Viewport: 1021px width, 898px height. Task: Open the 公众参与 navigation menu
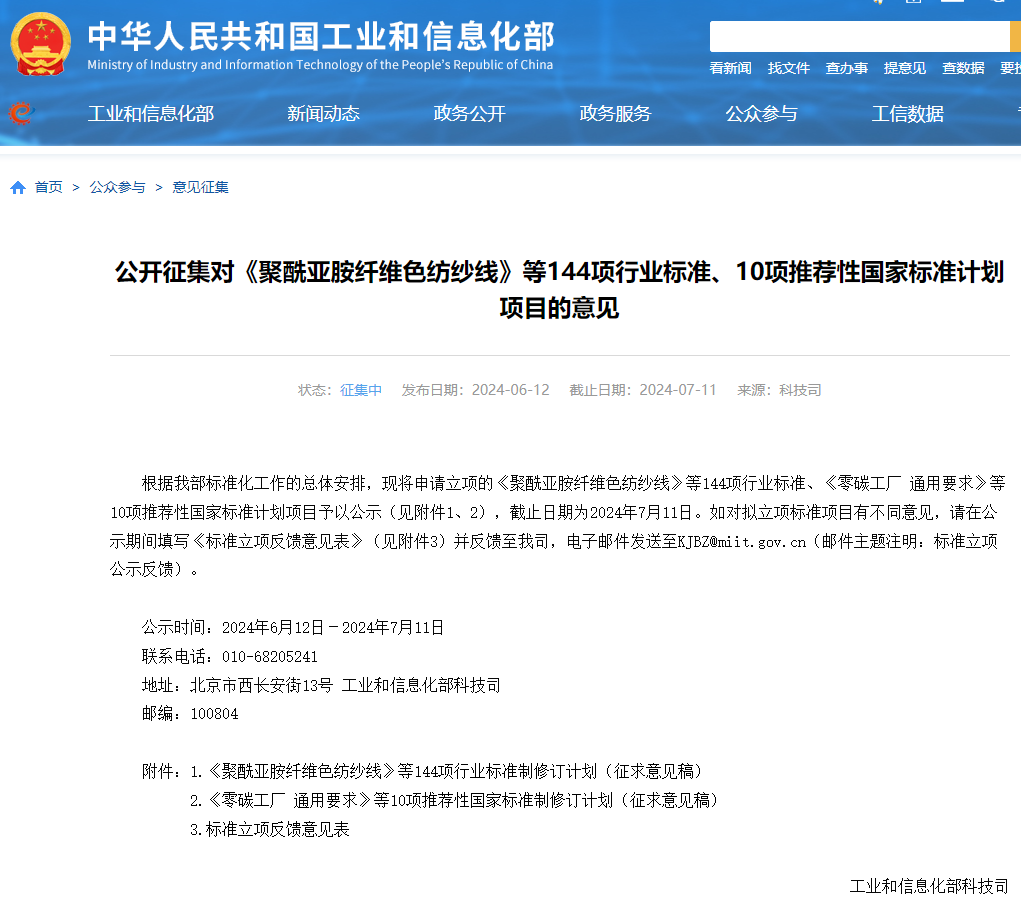click(761, 114)
